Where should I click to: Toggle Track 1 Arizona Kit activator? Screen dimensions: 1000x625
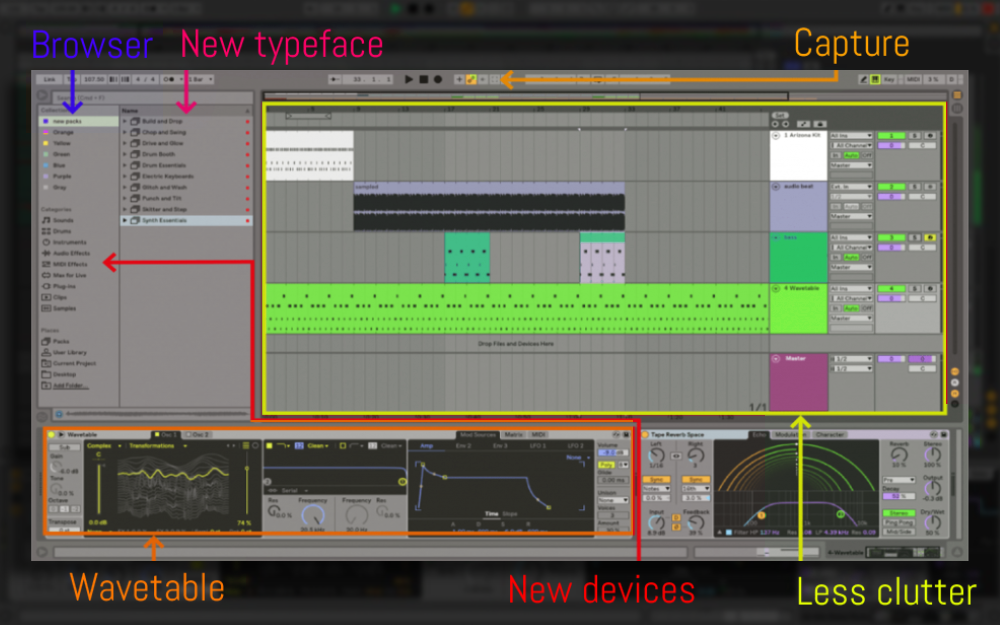point(891,136)
